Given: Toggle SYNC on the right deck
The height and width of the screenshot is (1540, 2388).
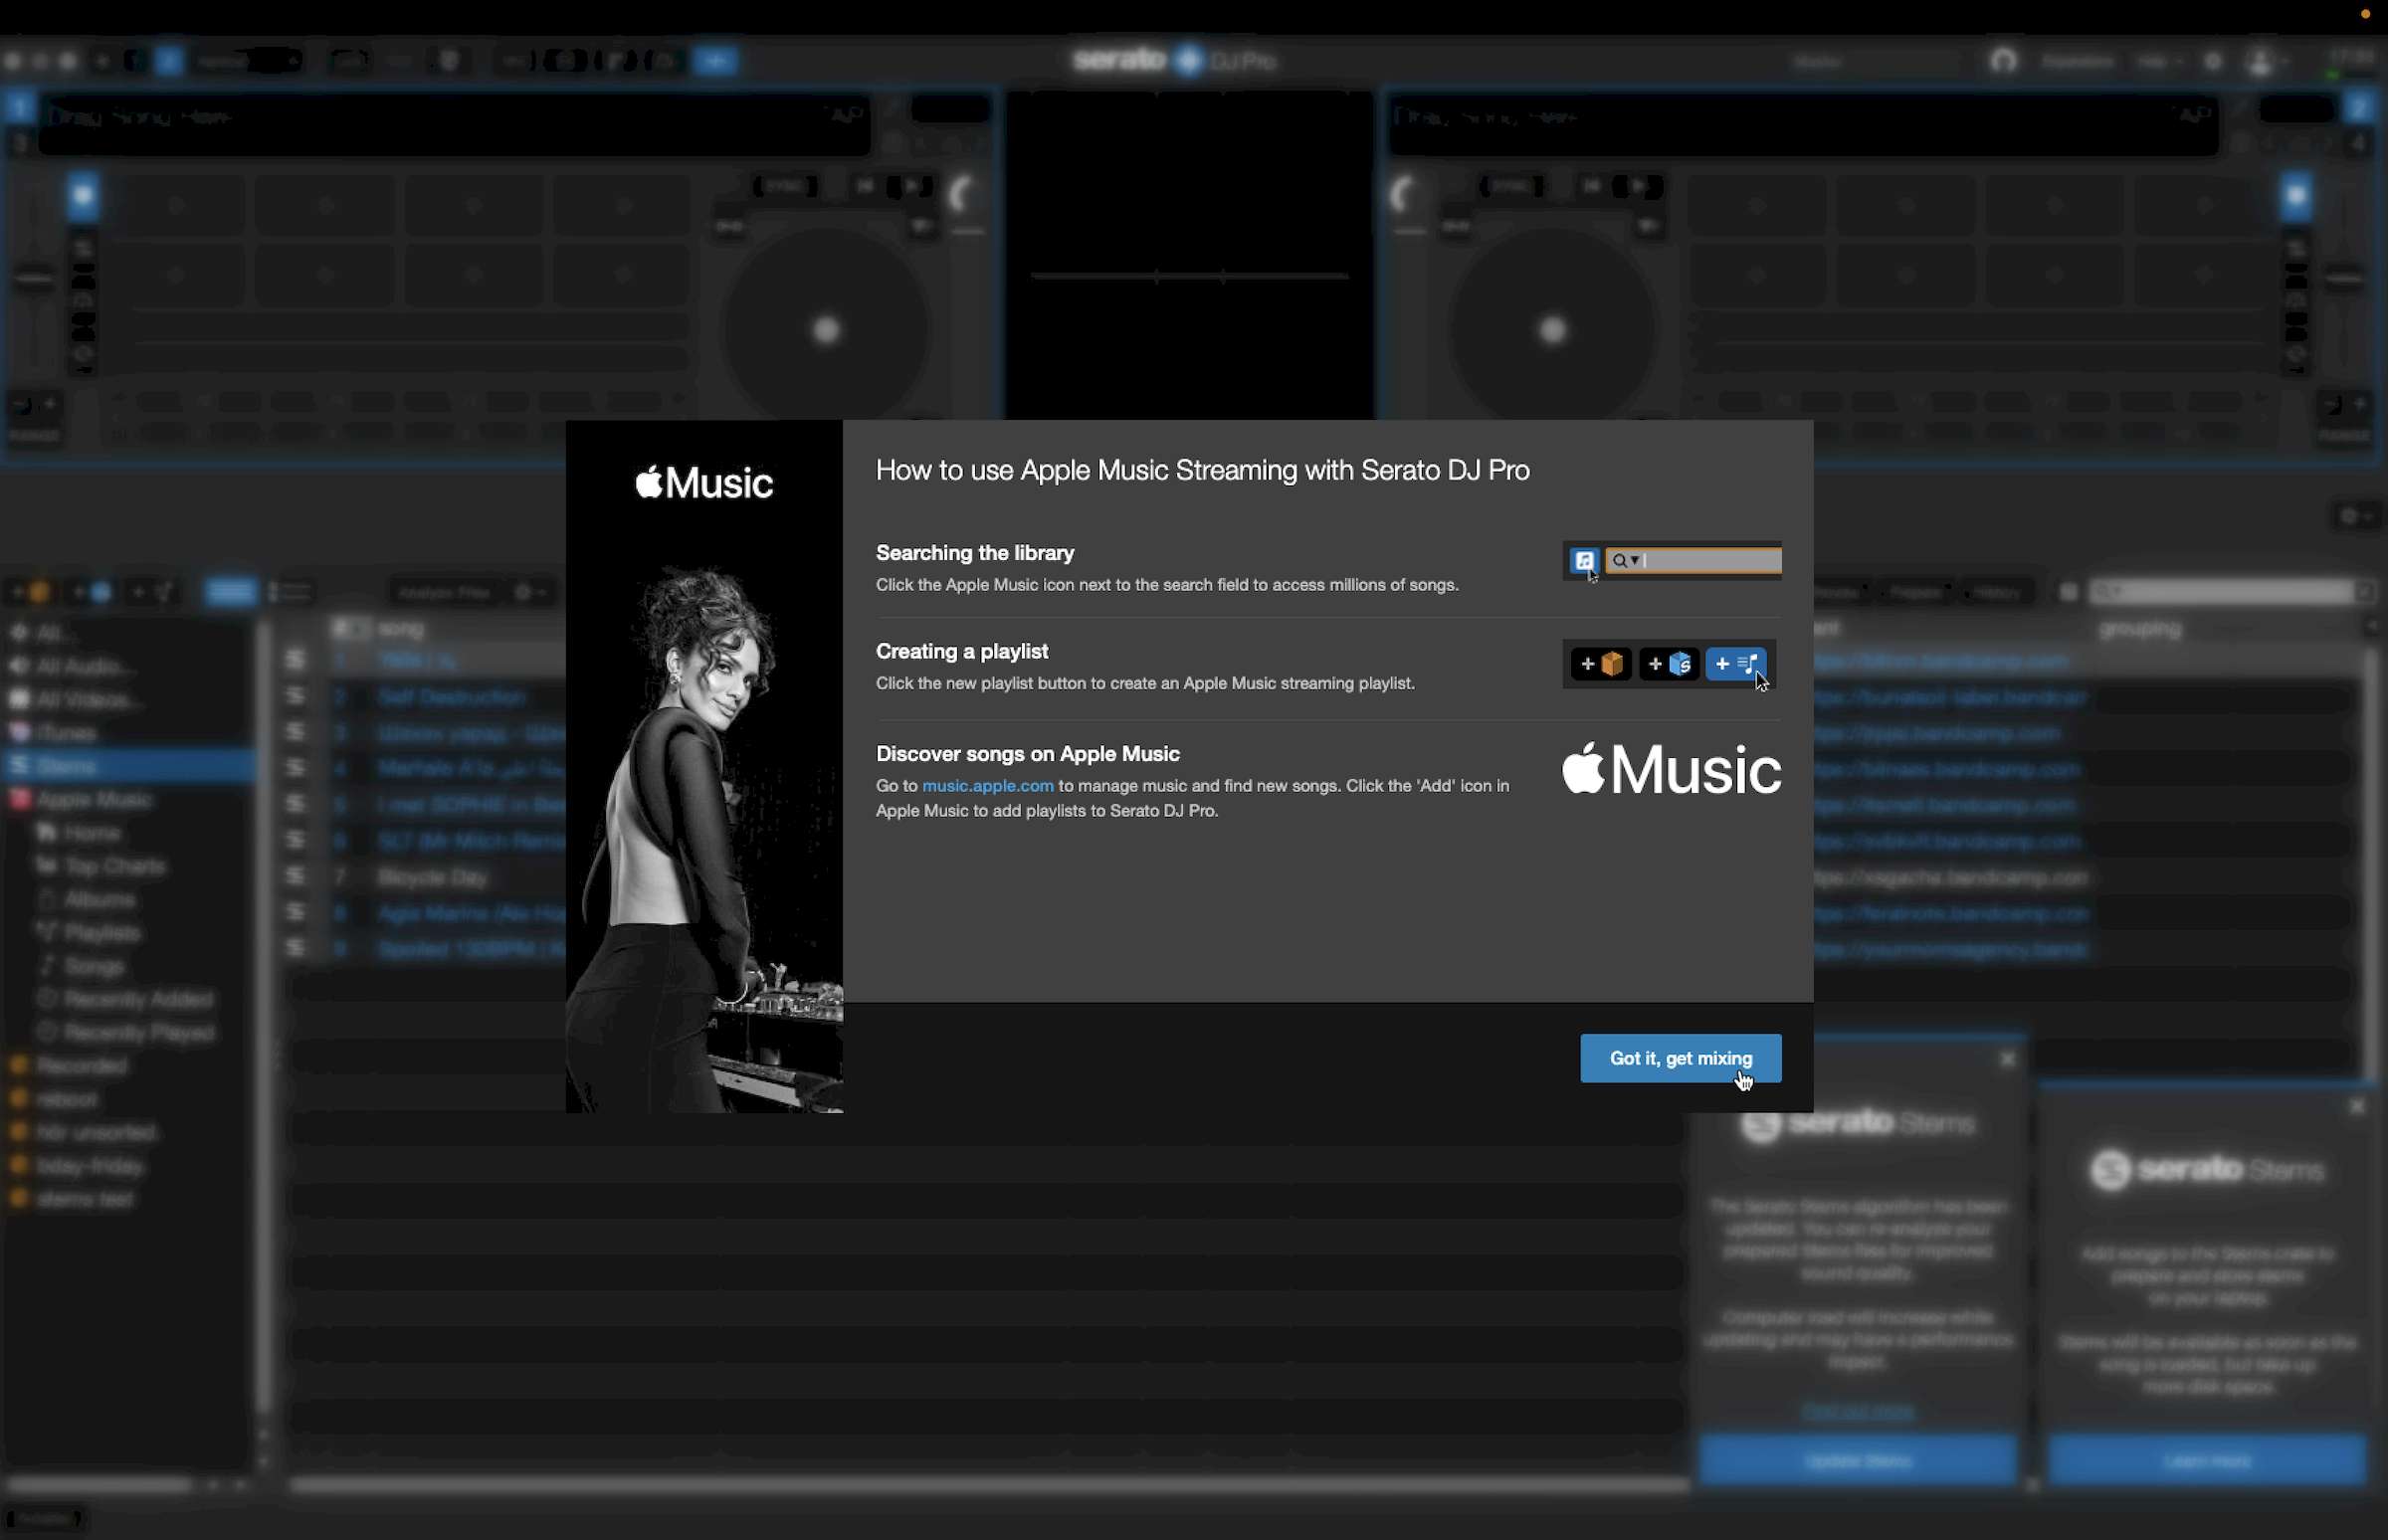Looking at the screenshot, I should (x=1512, y=186).
